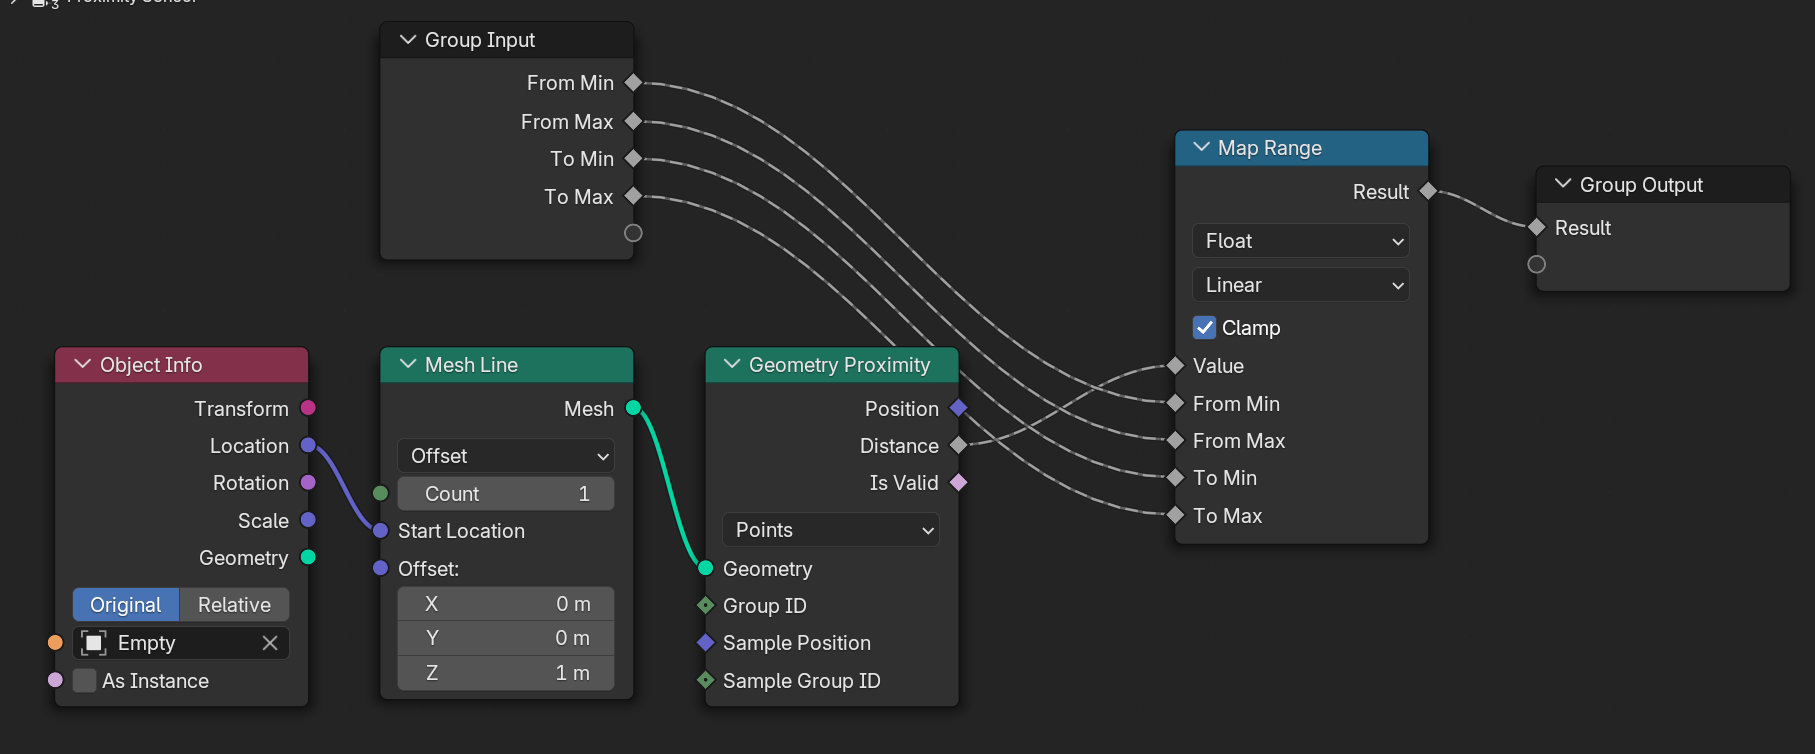Click the Object Info Geometry socket

308,557
